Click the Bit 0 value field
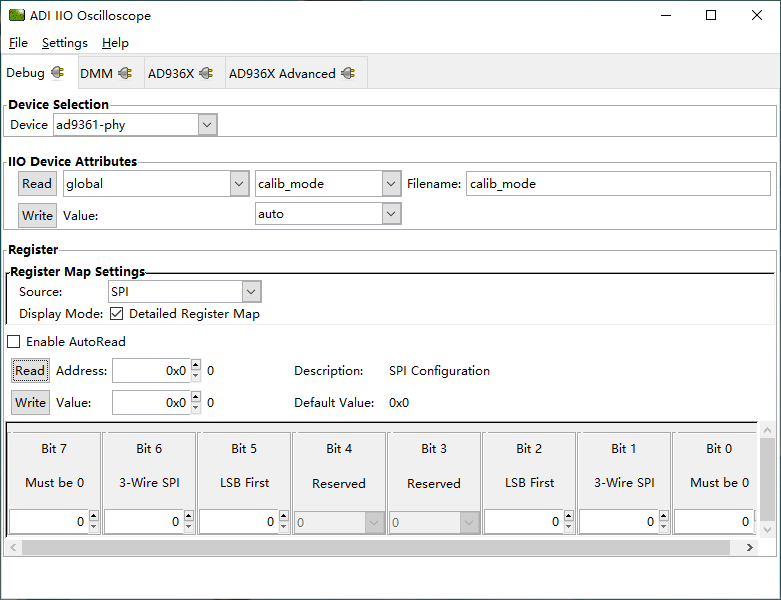This screenshot has height=600, width=781. [x=714, y=522]
